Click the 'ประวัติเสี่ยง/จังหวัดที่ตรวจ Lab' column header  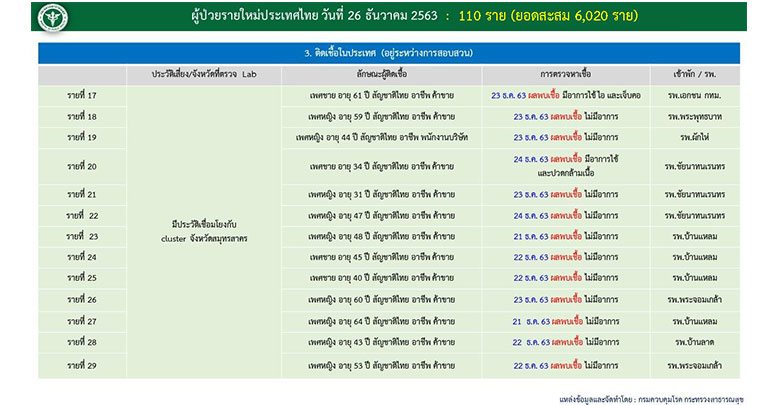(x=198, y=75)
